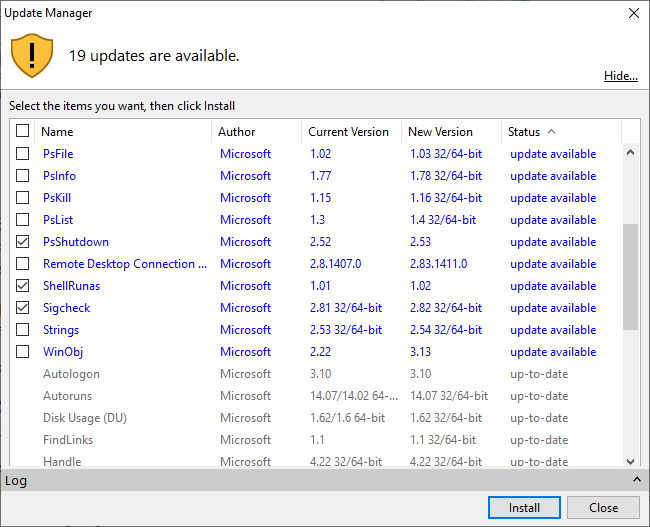Image resolution: width=650 pixels, height=527 pixels.
Task: Select the Remote Desktop Connection row name
Action: 125,264
